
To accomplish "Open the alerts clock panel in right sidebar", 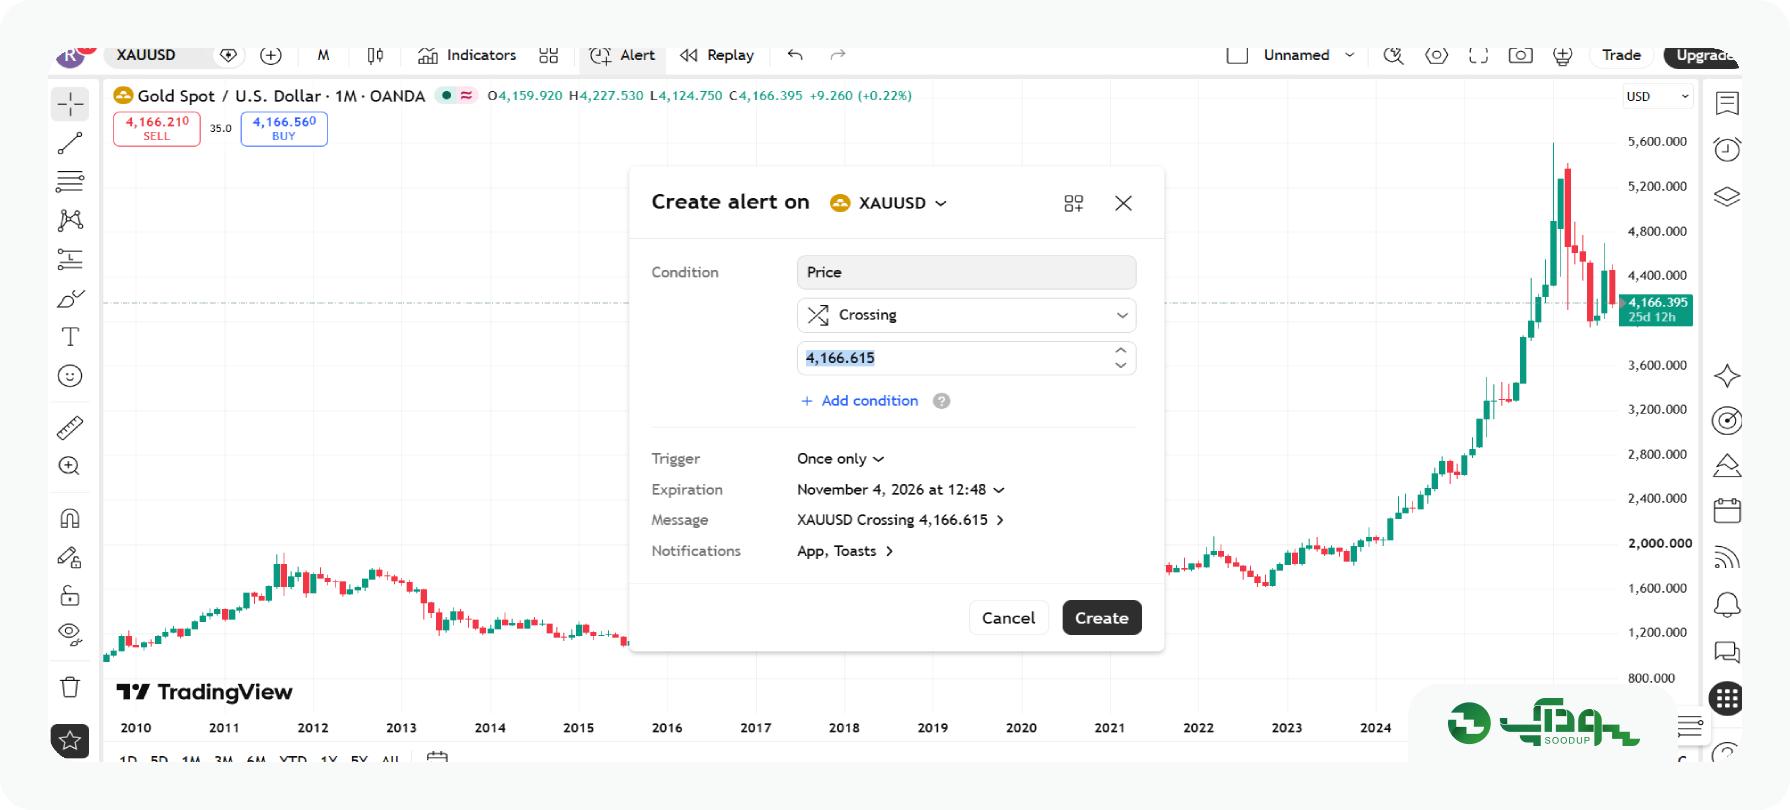I will [x=1727, y=149].
